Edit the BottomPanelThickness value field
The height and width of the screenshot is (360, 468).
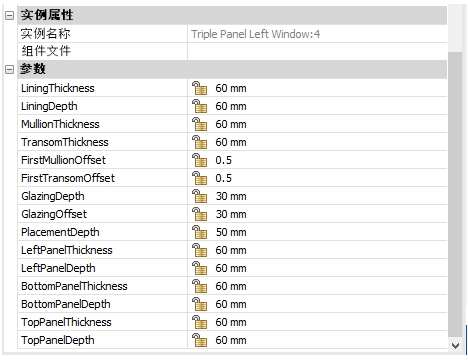point(317,286)
